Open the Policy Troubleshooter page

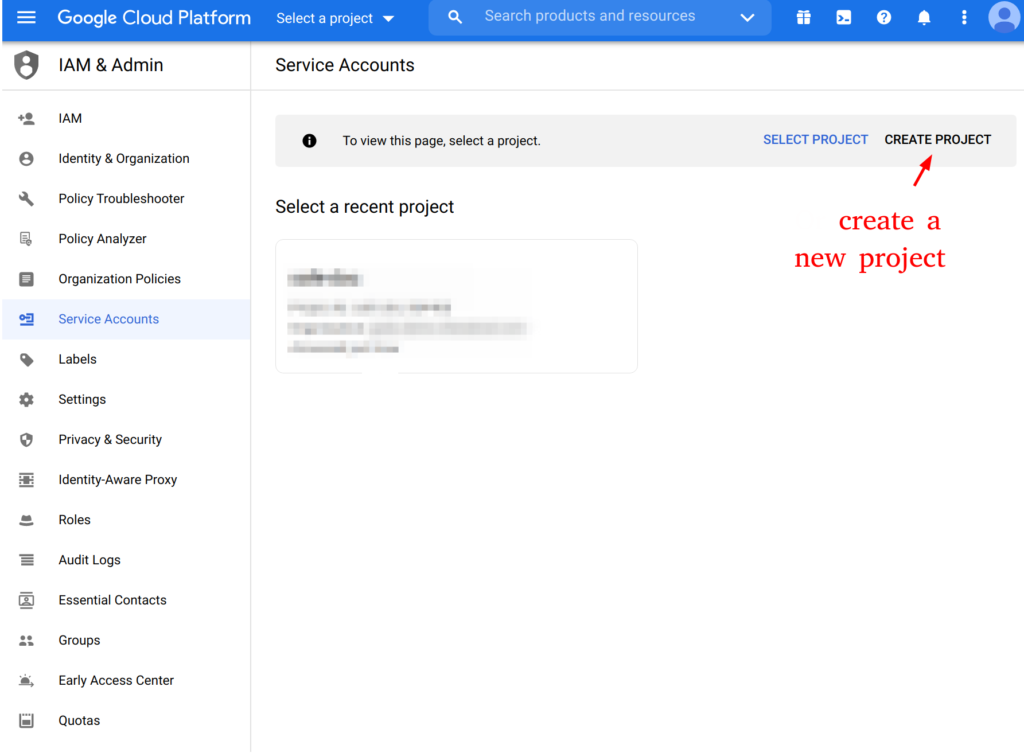[x=121, y=199]
